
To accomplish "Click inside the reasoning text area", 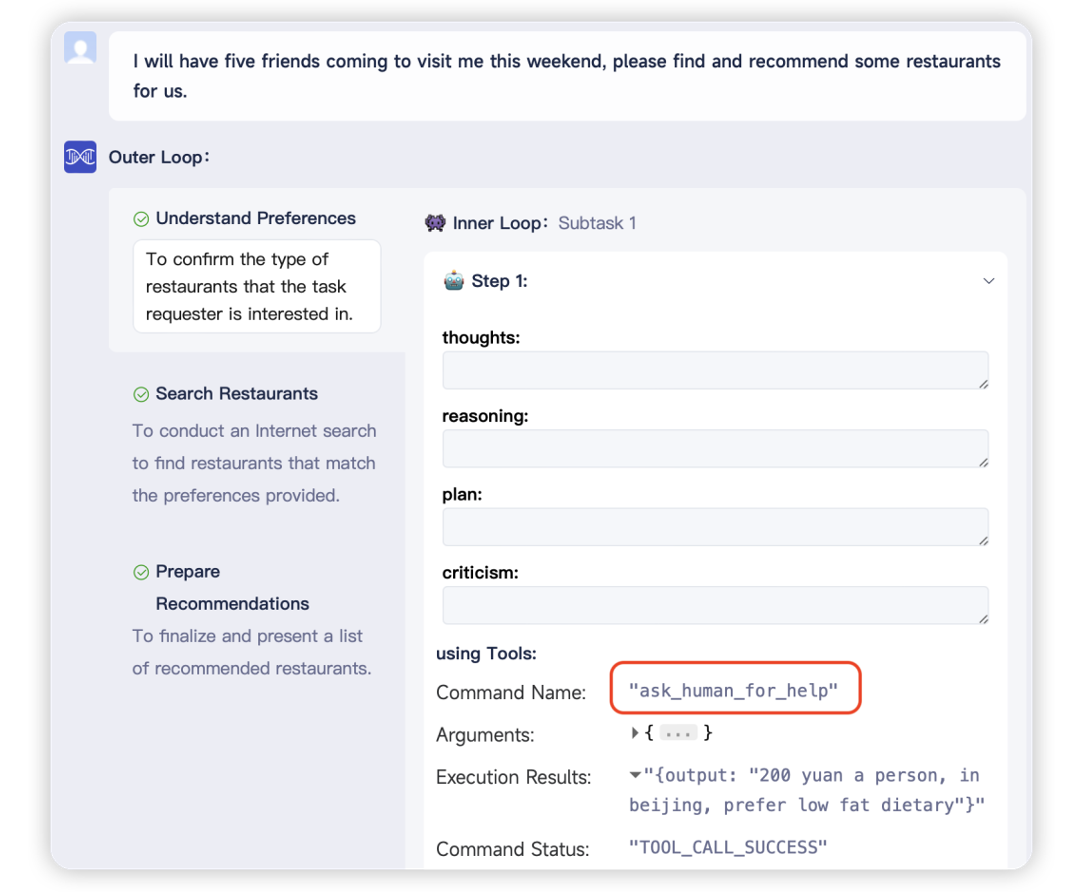I will pos(714,449).
